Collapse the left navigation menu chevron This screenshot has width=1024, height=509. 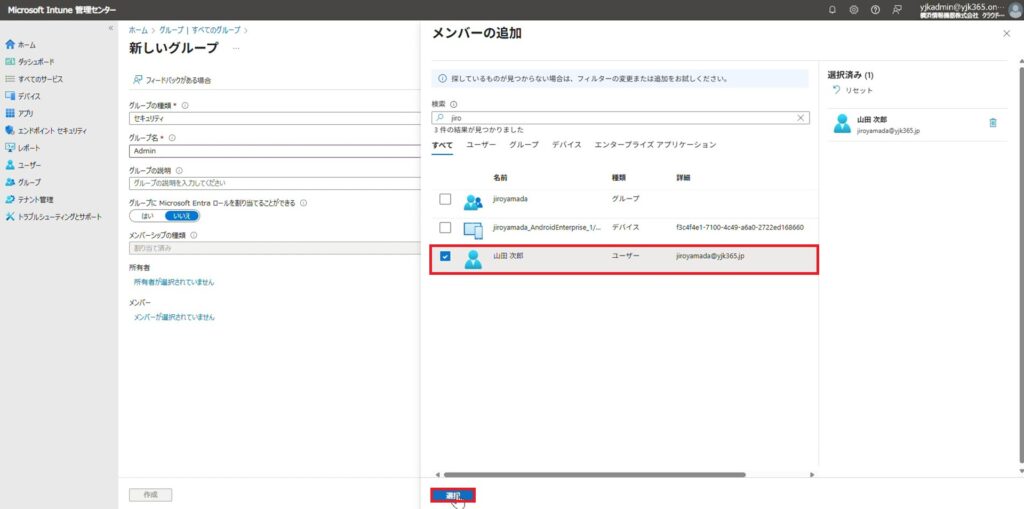[110, 28]
